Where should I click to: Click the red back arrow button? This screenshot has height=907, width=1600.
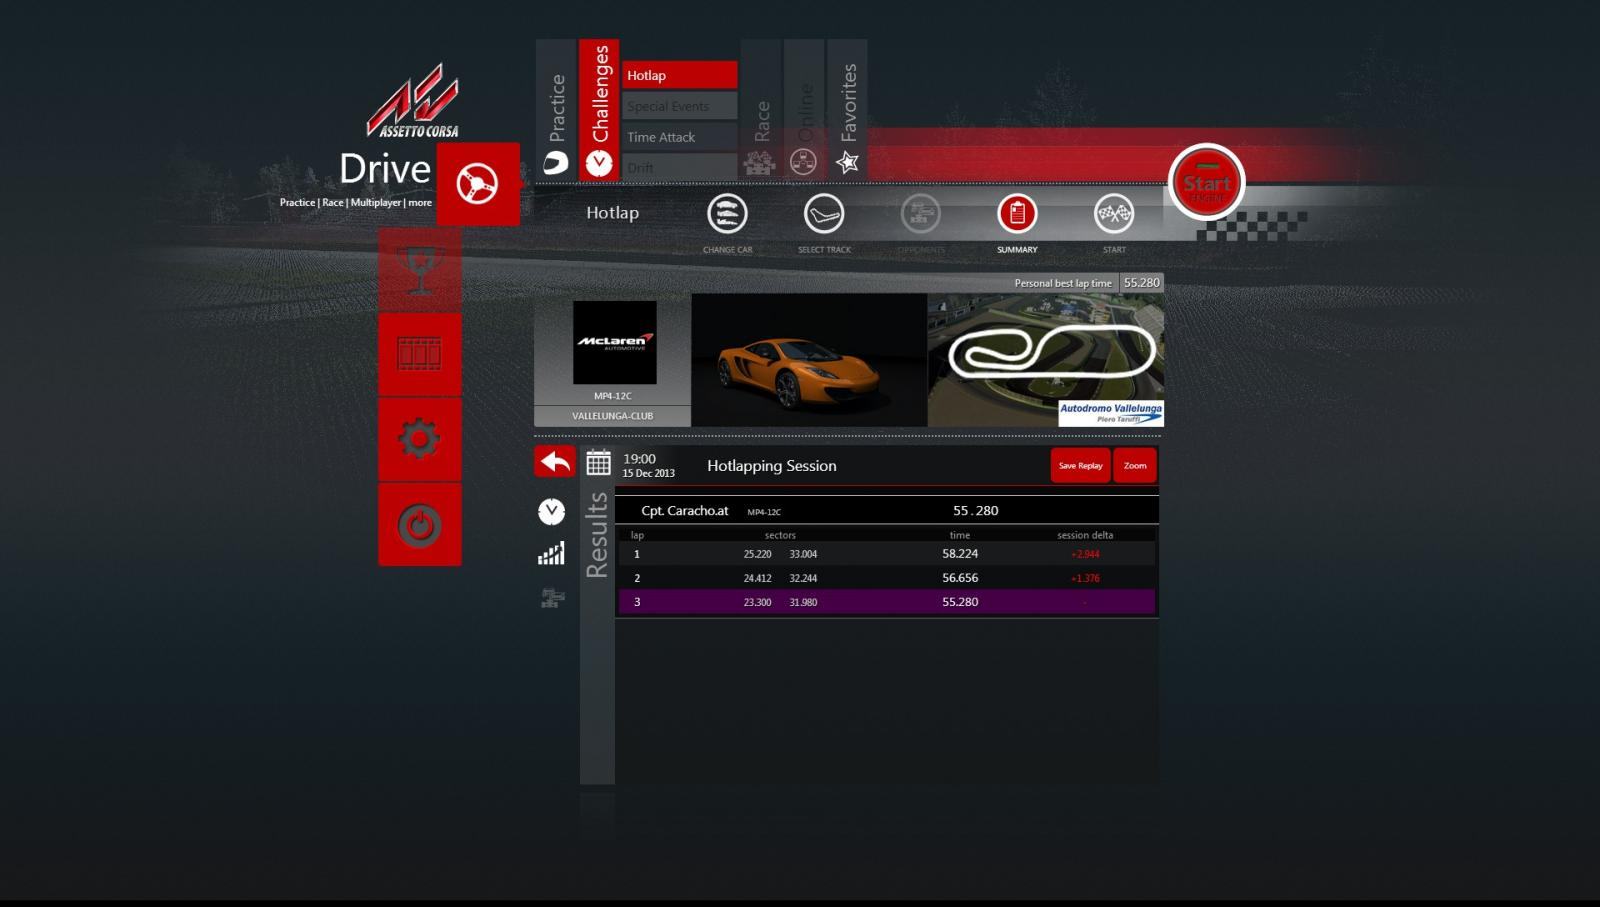tap(555, 462)
